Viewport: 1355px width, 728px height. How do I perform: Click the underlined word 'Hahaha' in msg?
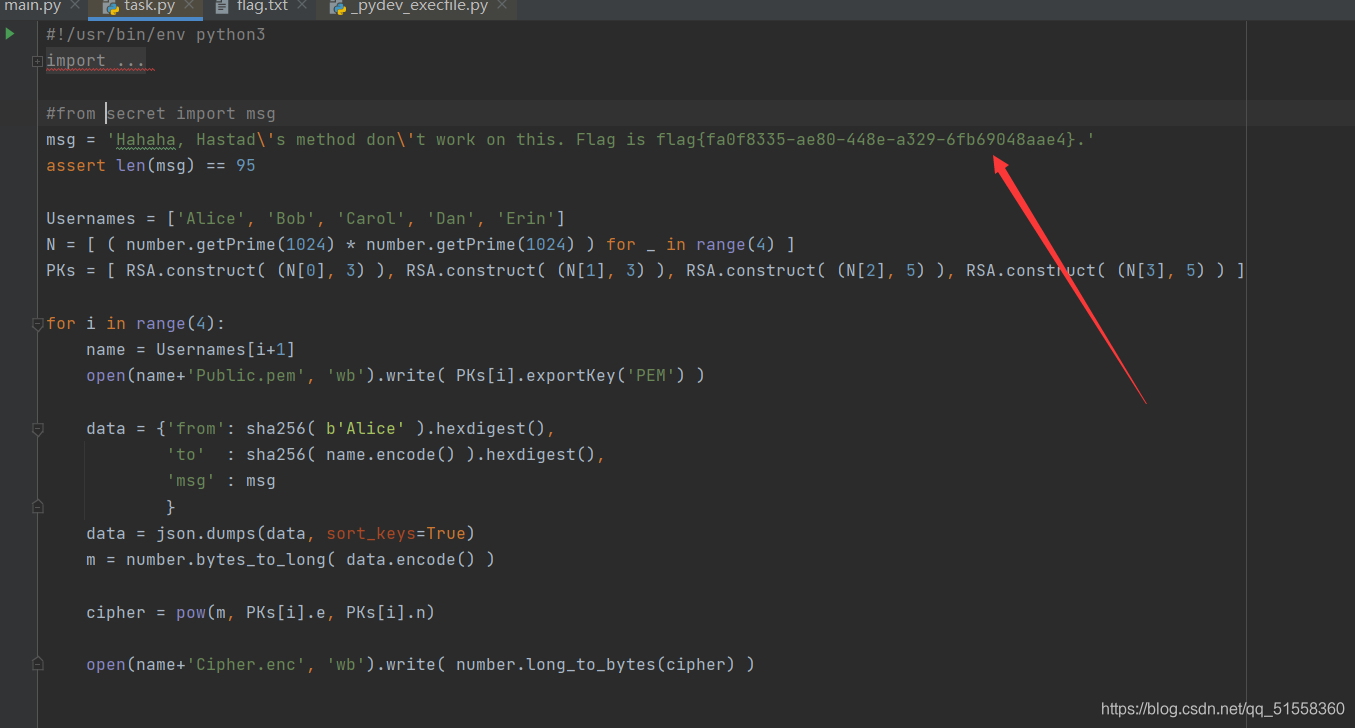146,140
